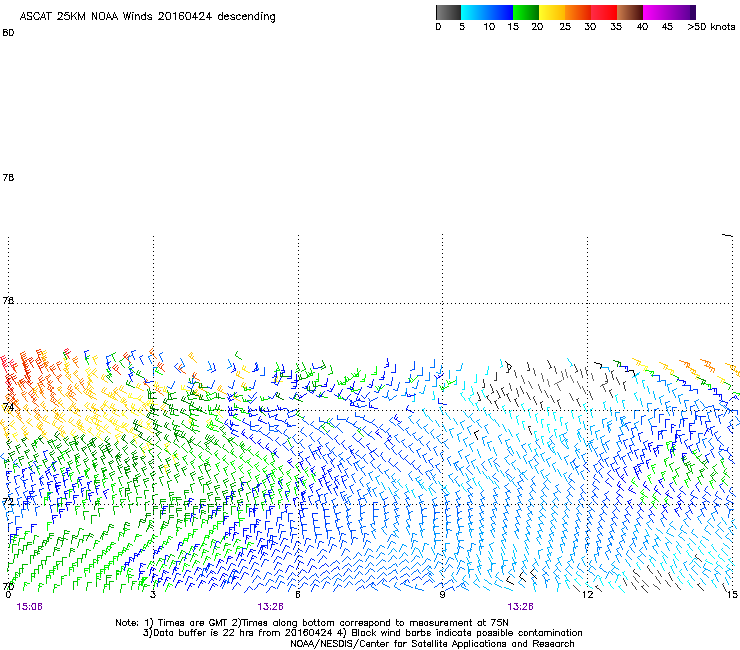This screenshot has width=740, height=650.
Task: Click the purple '15:06' pass time label
Action: coord(29,607)
